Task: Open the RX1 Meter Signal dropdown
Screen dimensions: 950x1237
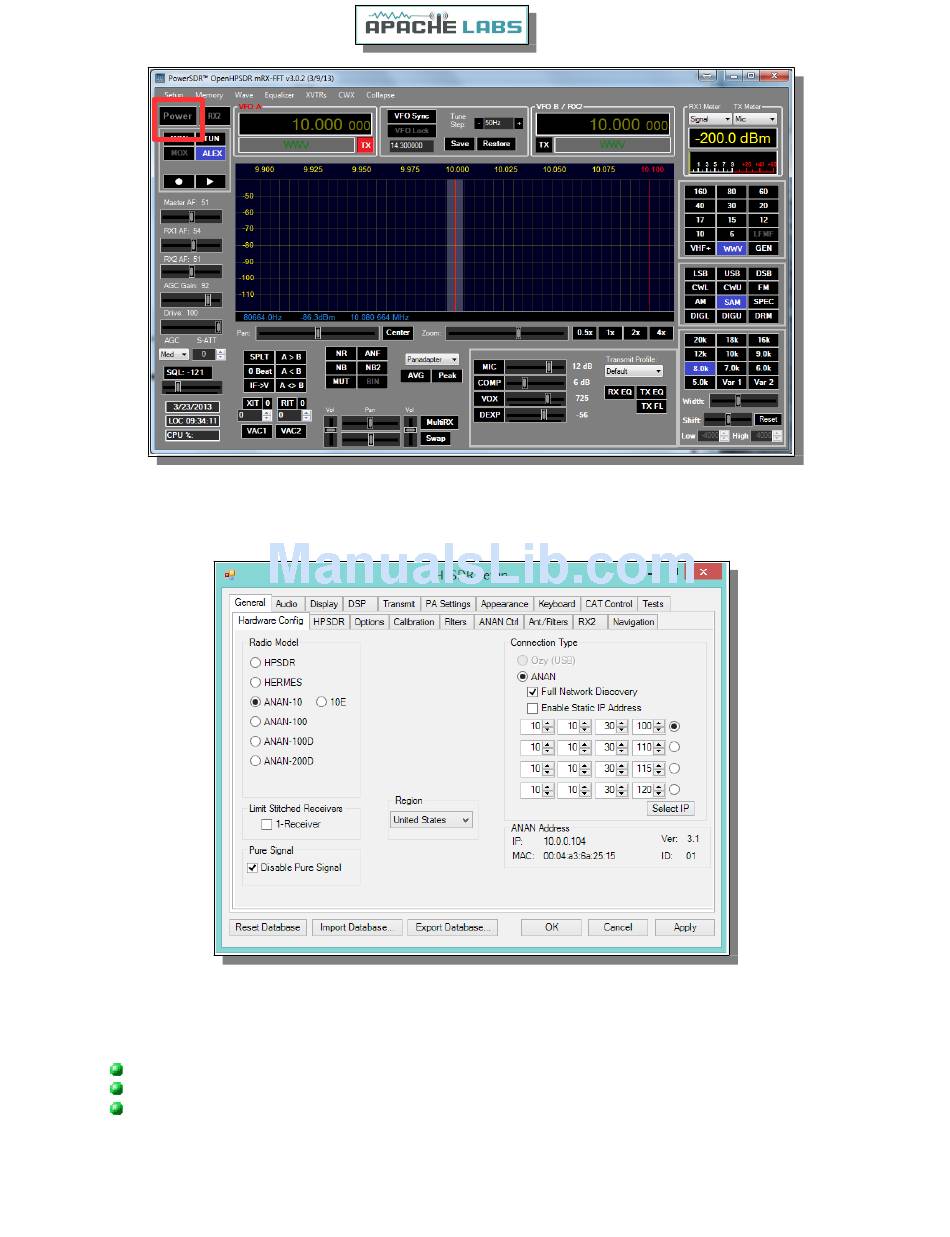Action: [x=710, y=119]
